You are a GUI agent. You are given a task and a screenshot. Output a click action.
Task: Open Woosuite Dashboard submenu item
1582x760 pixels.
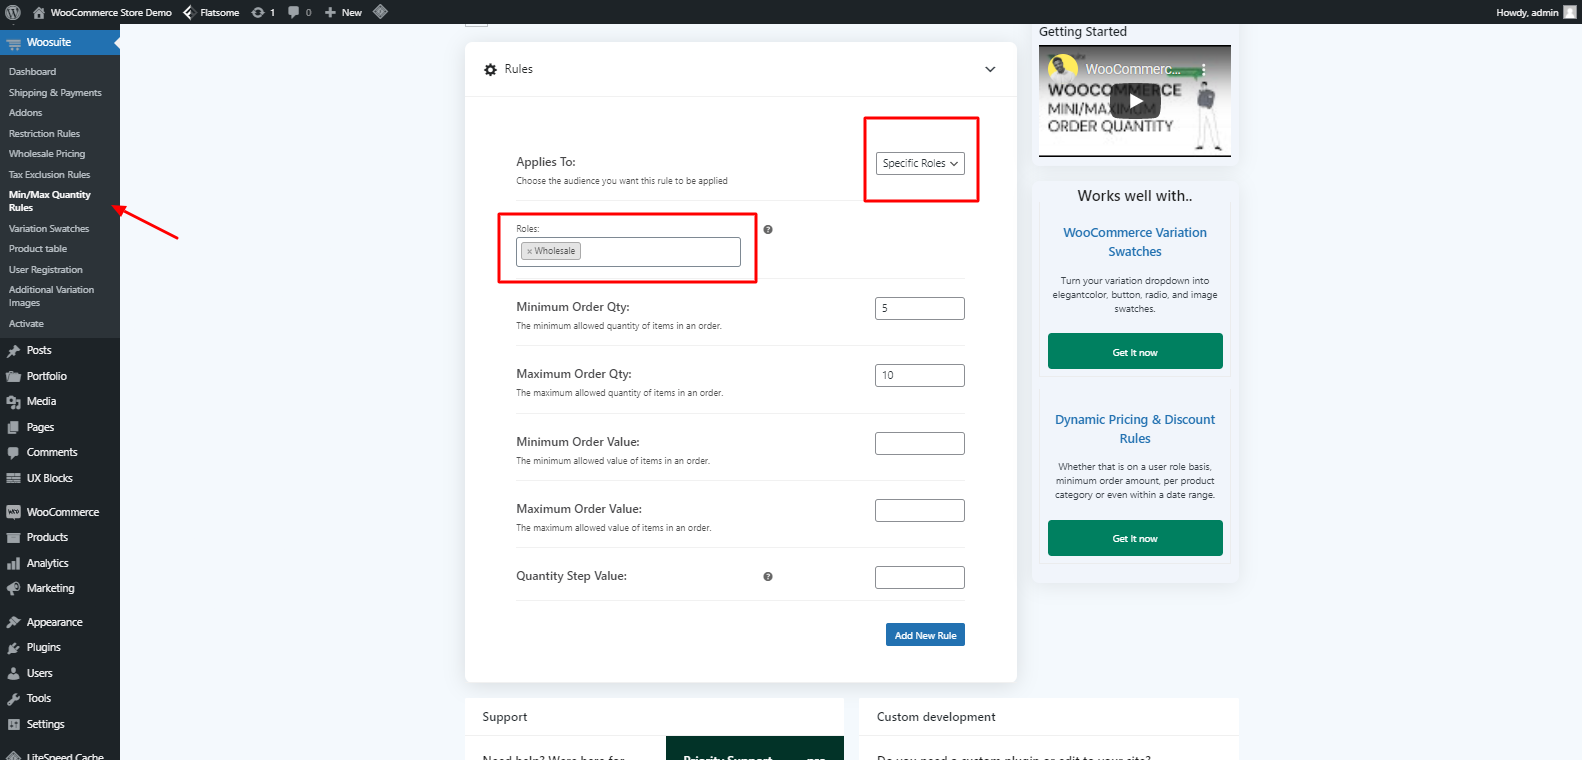(32, 72)
